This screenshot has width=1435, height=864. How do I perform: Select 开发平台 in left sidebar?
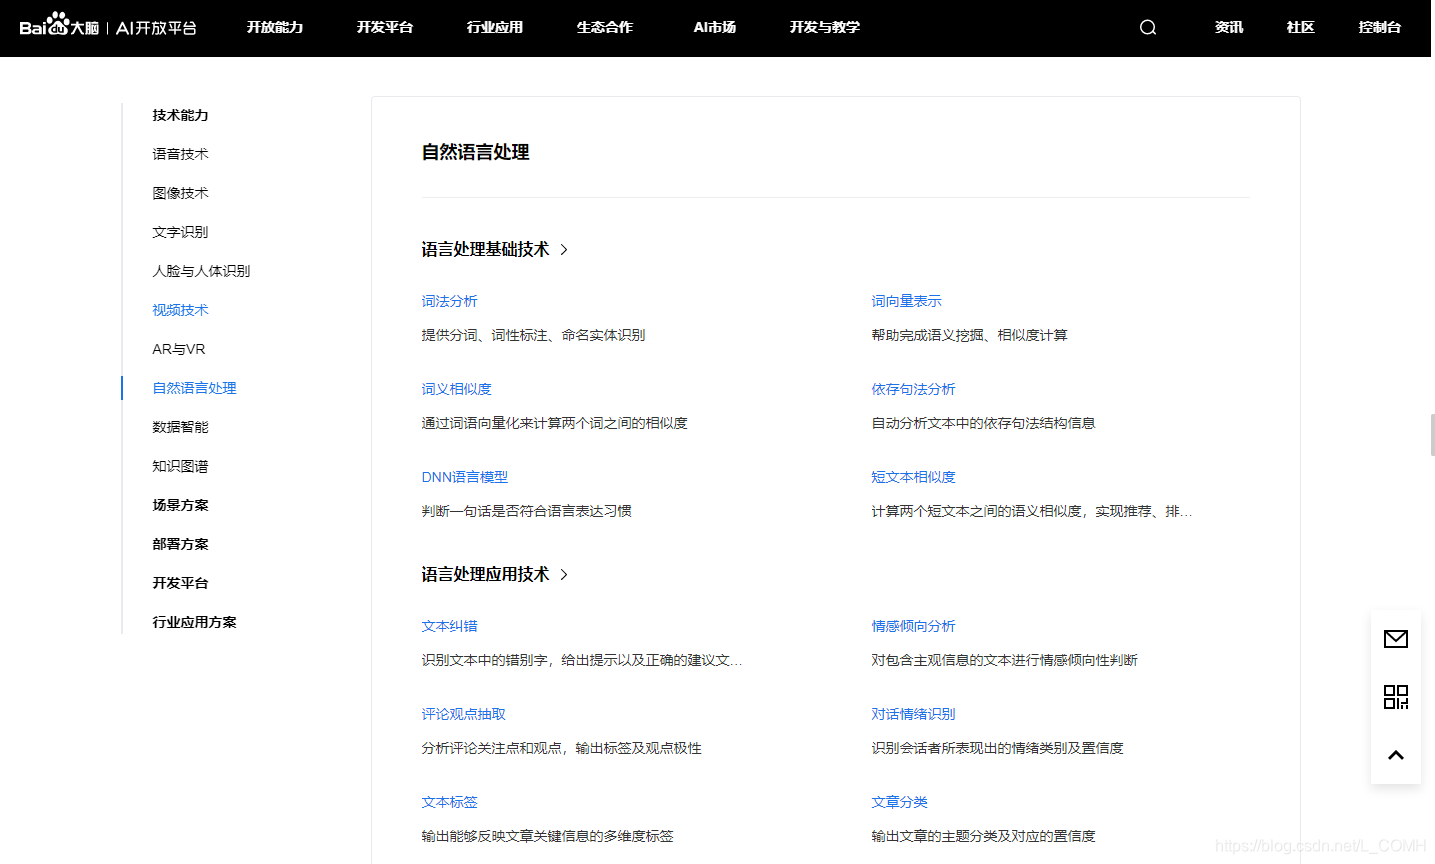coord(181,583)
